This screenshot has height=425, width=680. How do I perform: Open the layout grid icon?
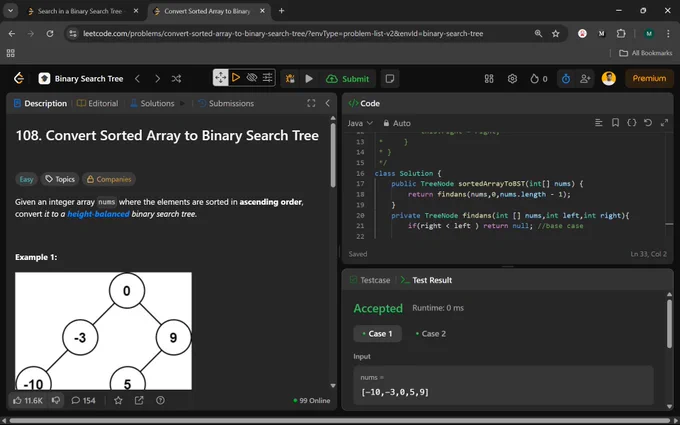click(x=489, y=78)
